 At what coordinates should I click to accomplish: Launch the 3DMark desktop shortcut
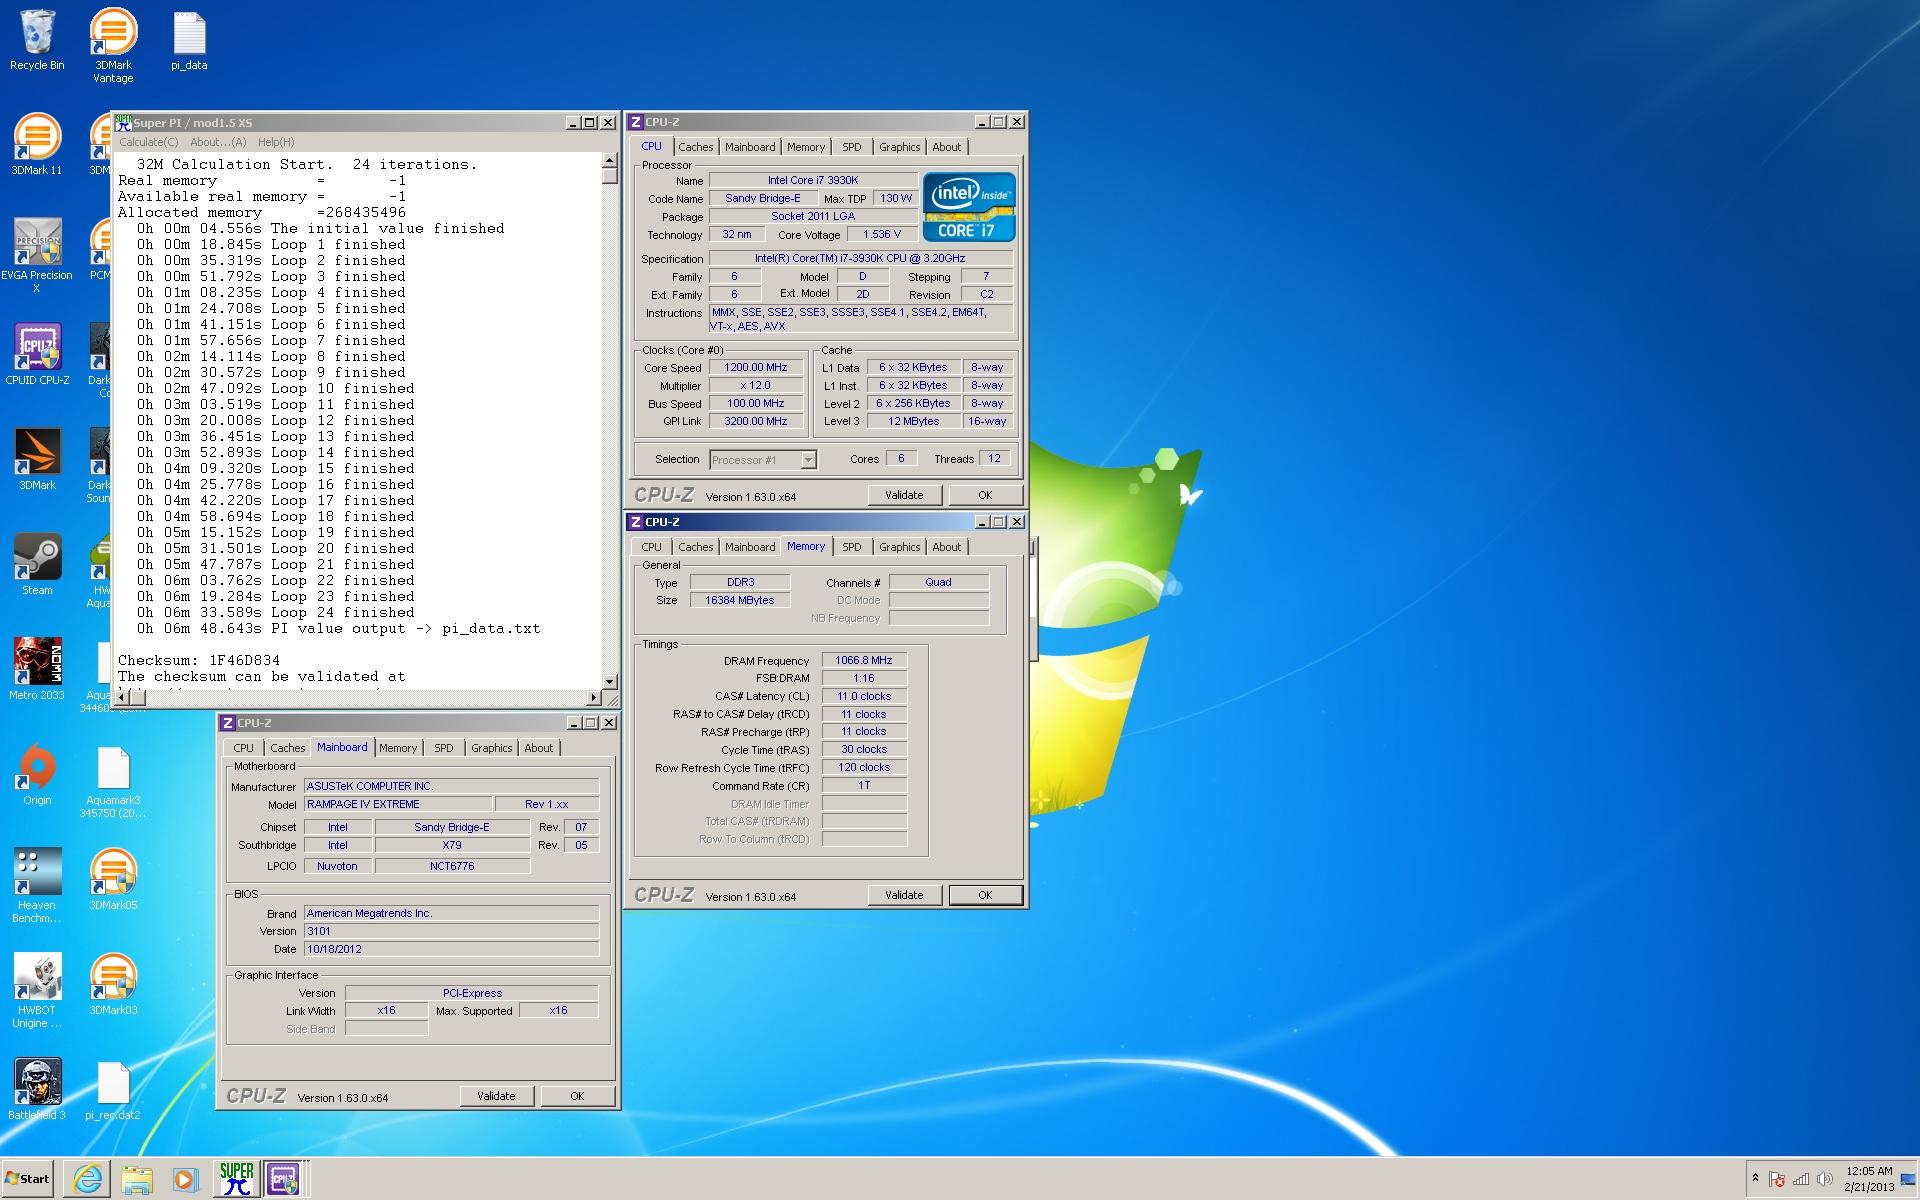click(x=37, y=459)
